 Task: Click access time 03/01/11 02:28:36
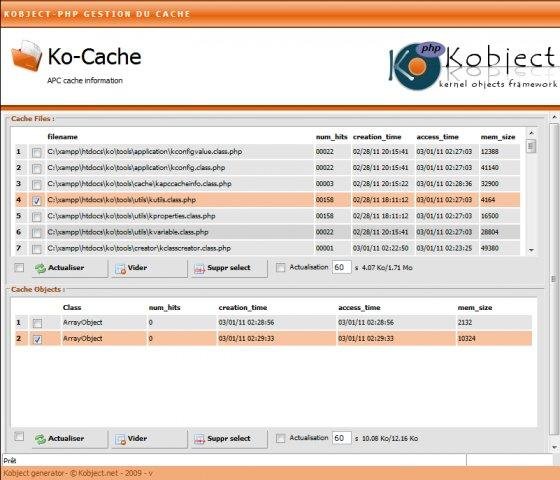tap(444, 184)
